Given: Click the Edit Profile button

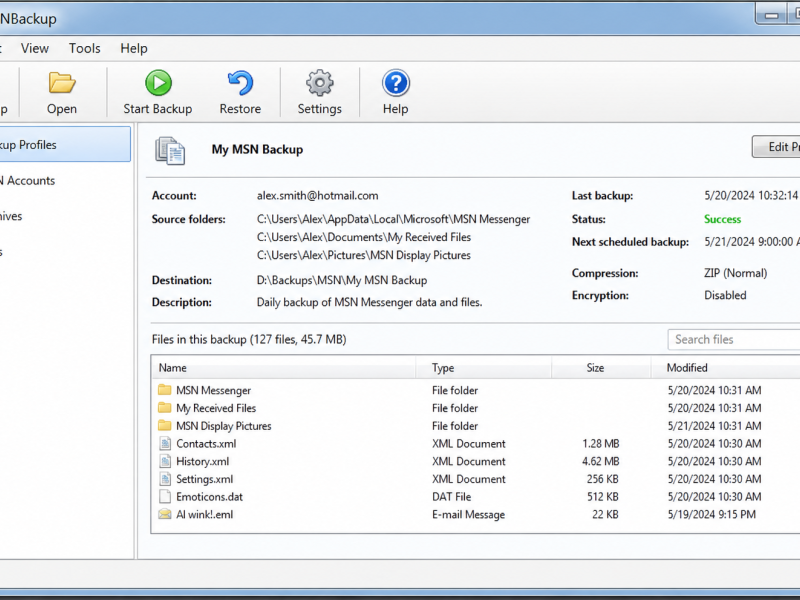Looking at the screenshot, I should point(777,147).
